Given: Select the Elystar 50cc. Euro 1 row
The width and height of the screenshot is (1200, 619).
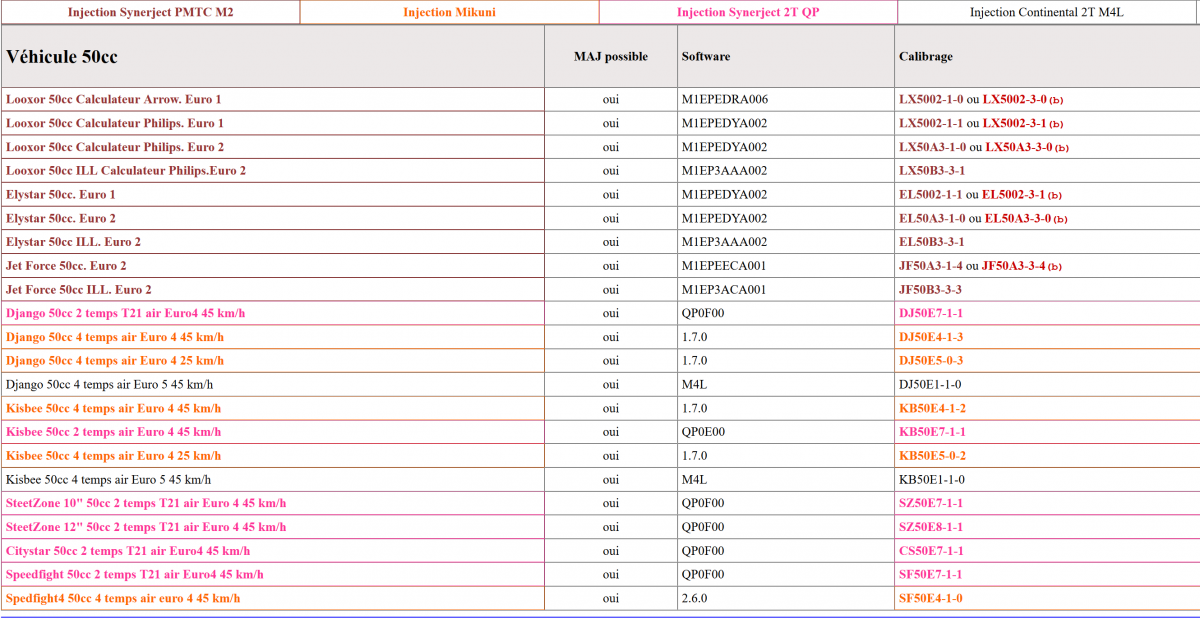Looking at the screenshot, I should click(x=61, y=195).
